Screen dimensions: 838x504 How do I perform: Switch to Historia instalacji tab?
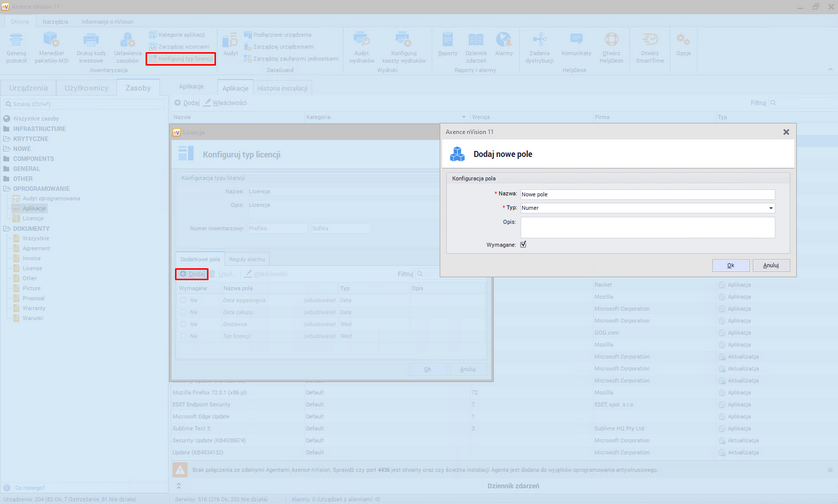pos(283,88)
